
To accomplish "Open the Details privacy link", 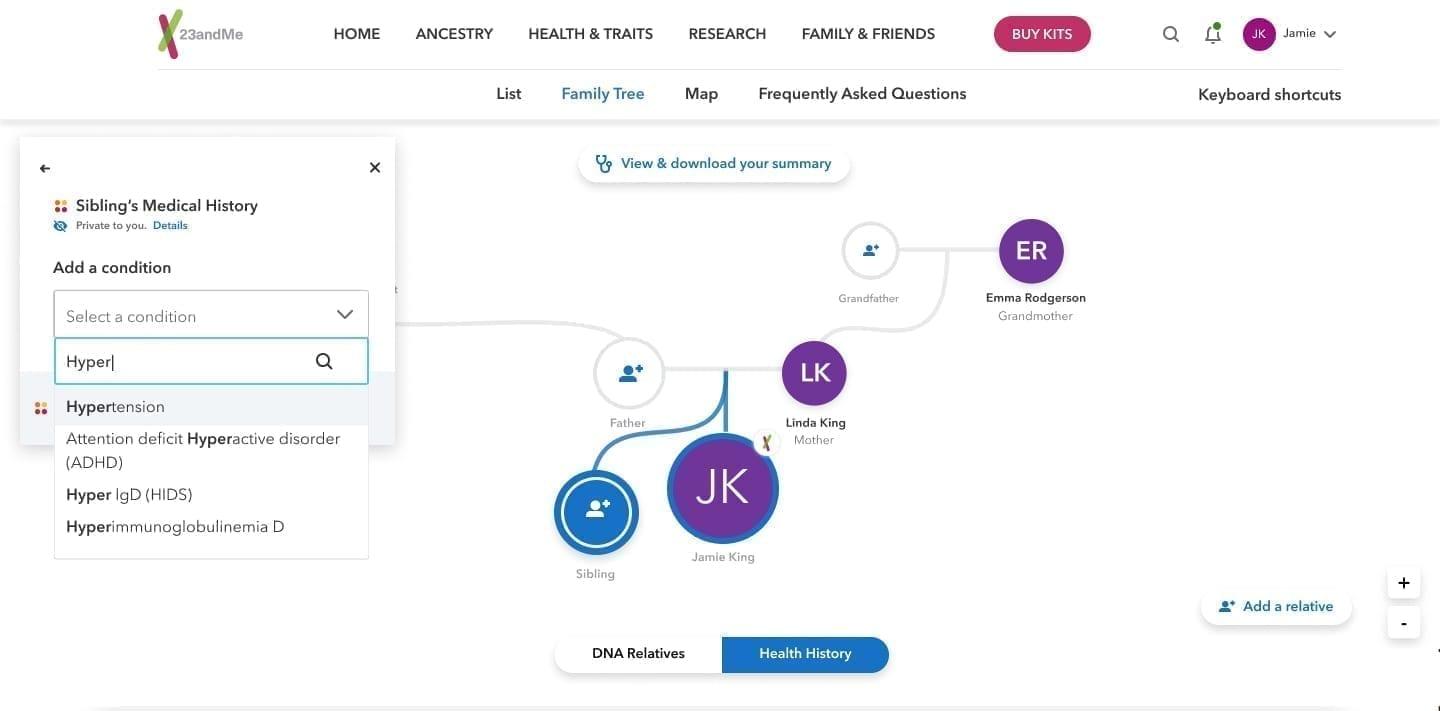I will pos(170,226).
